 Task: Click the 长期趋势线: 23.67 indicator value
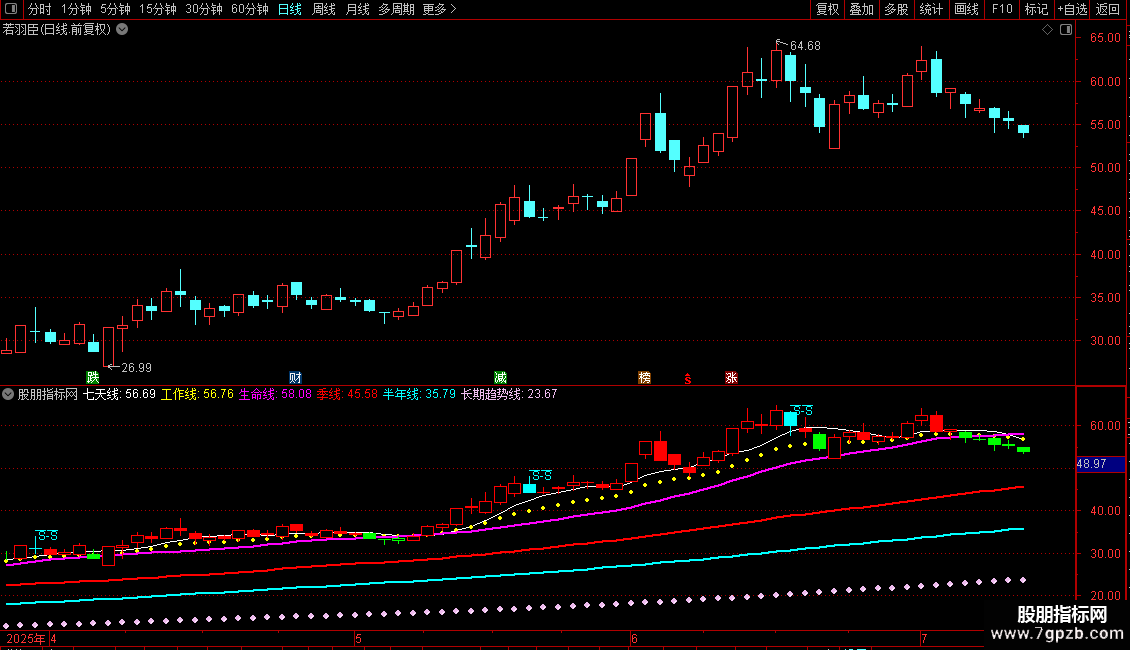coord(509,394)
